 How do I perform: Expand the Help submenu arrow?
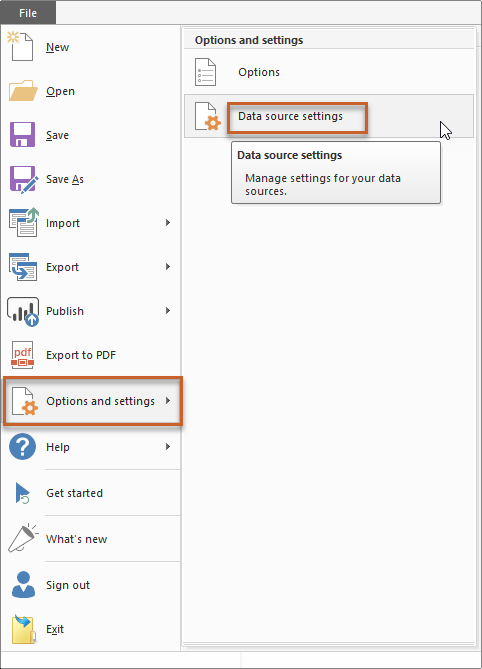[x=168, y=446]
